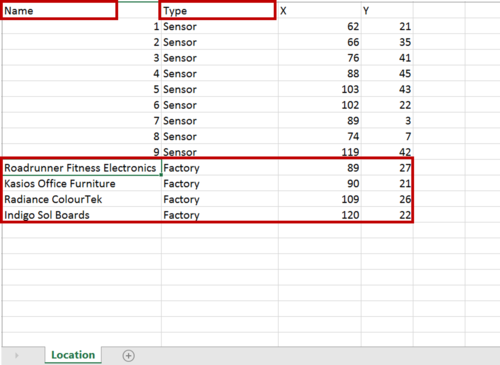Select X value 89 in Roadrunner Fitness row

(x=320, y=168)
